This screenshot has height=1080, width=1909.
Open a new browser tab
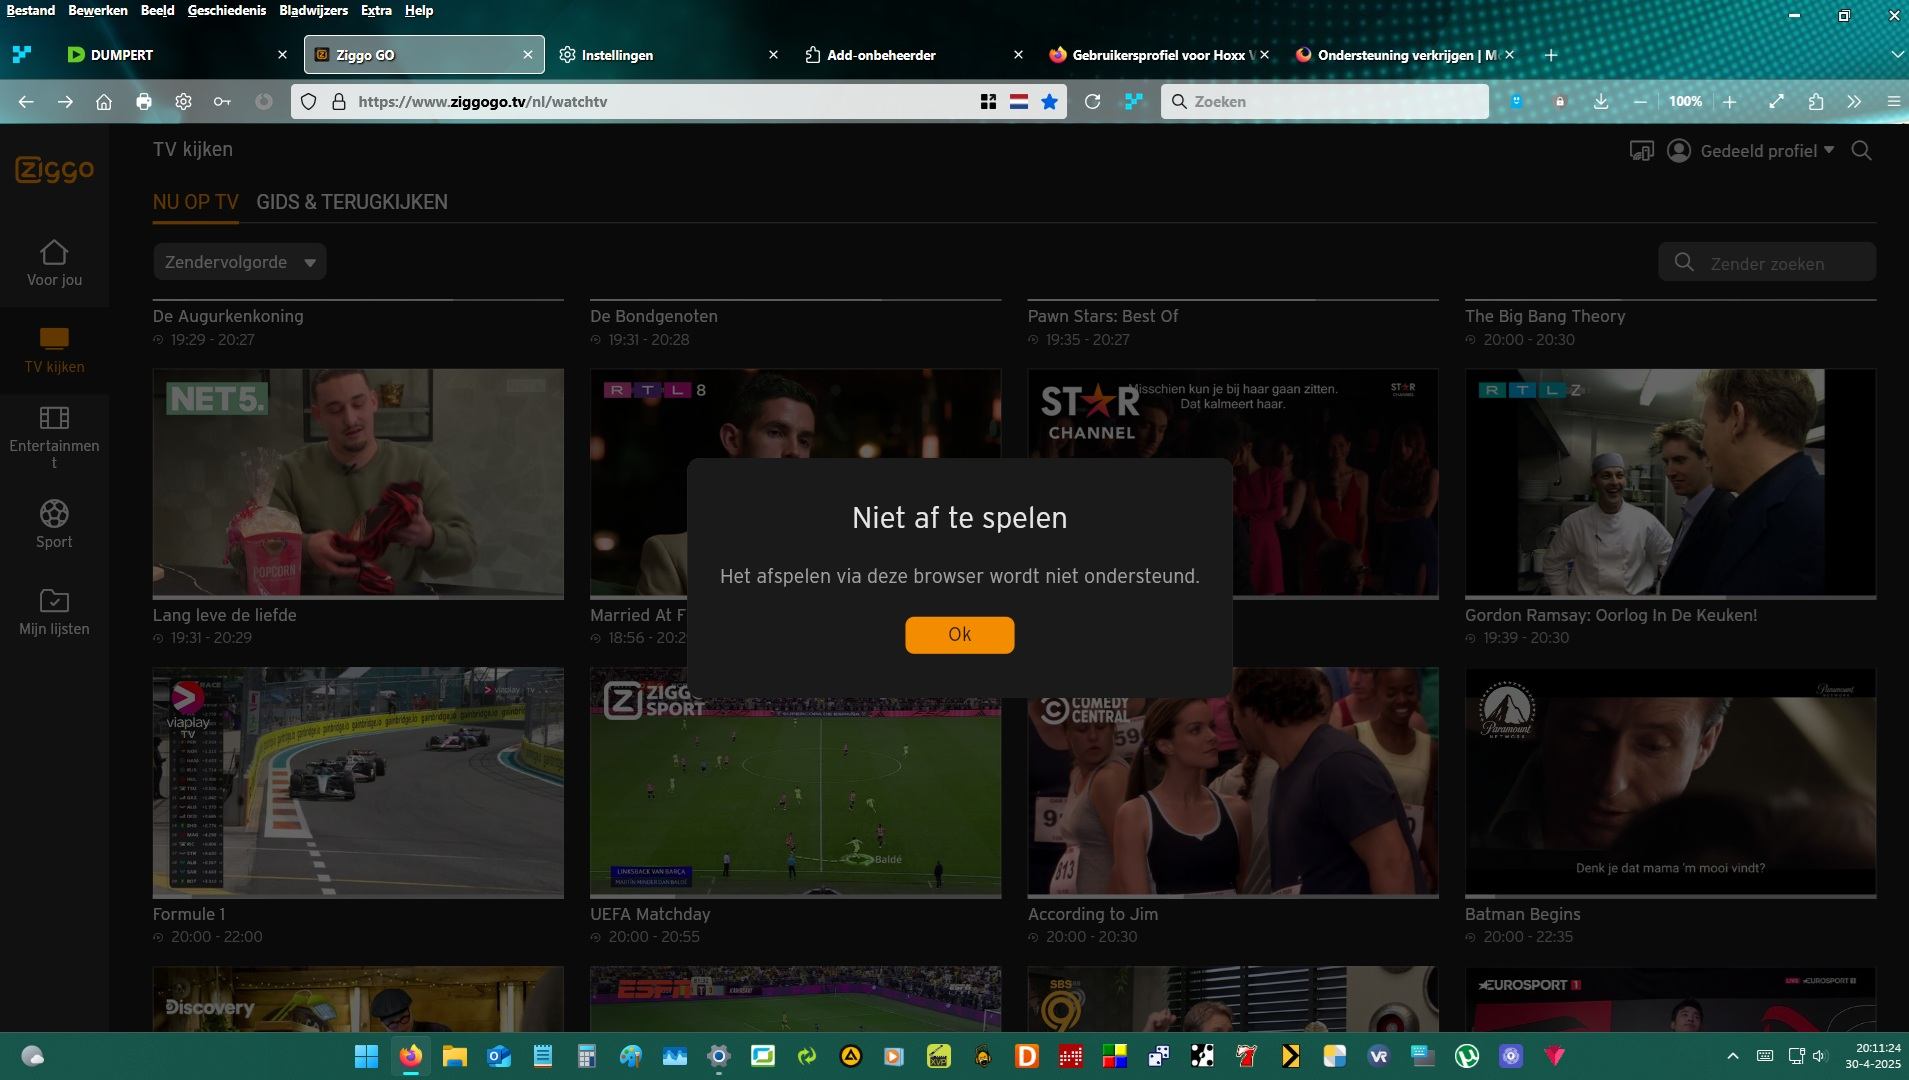[1551, 55]
